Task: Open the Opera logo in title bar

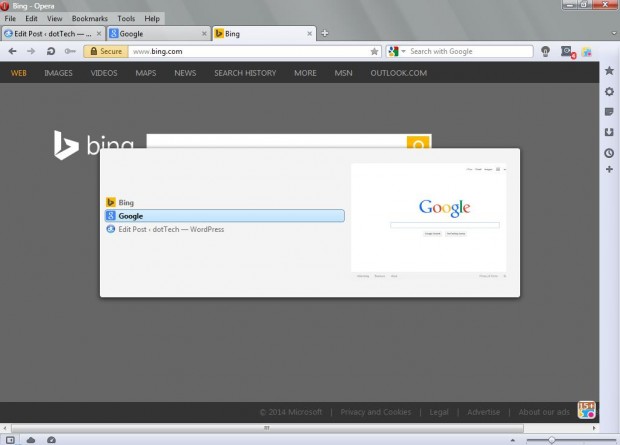Action: (5, 6)
